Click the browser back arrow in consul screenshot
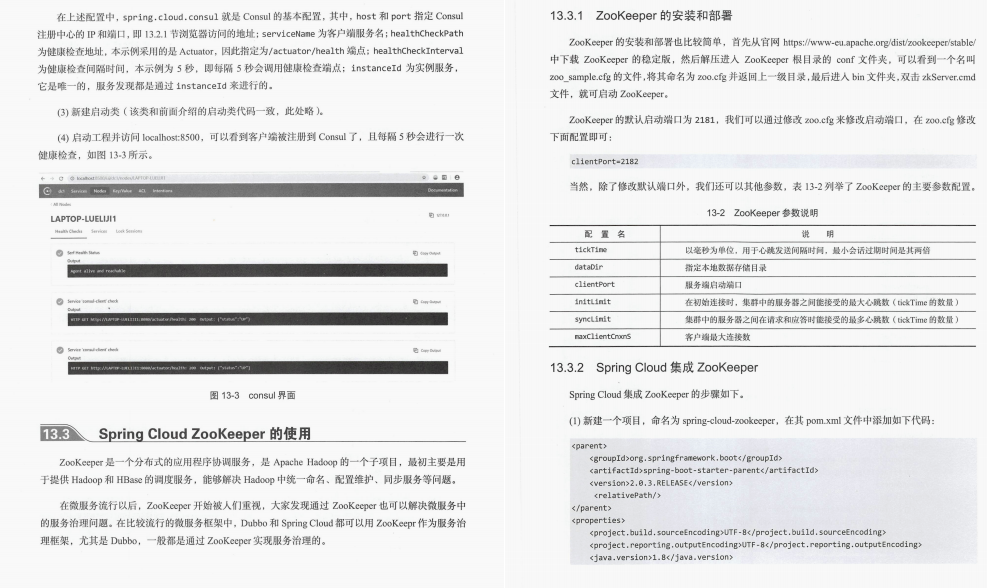The image size is (987, 588). coord(43,178)
